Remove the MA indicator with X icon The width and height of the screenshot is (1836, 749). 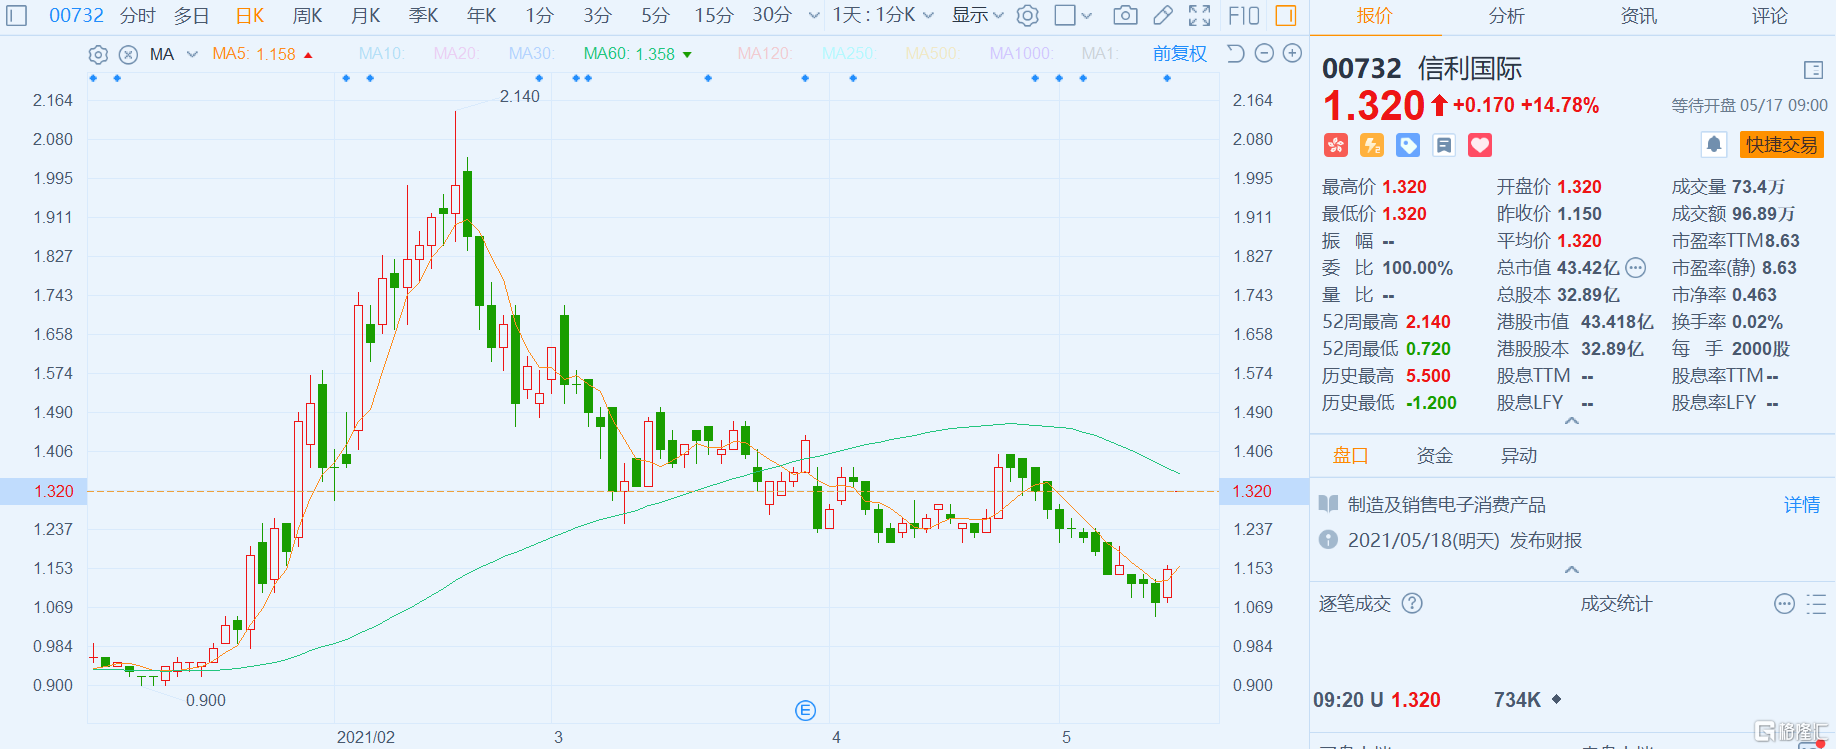(128, 54)
